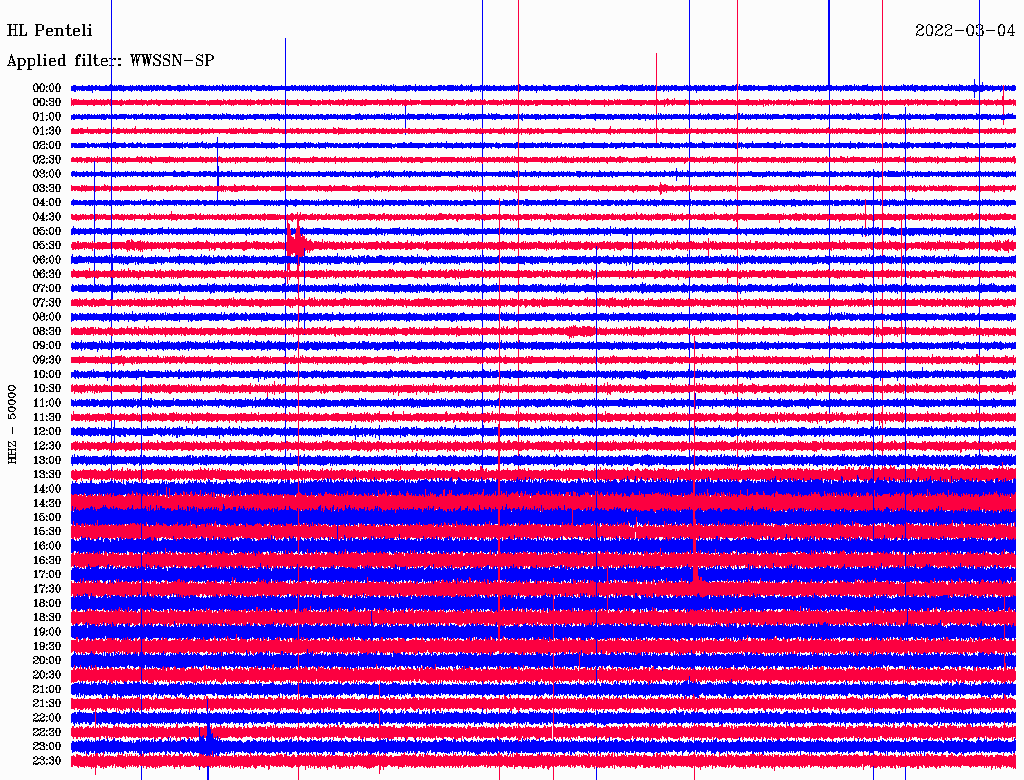Select the 14:30 time row label
Image resolution: width=1024 pixels, height=780 pixels.
(x=47, y=503)
